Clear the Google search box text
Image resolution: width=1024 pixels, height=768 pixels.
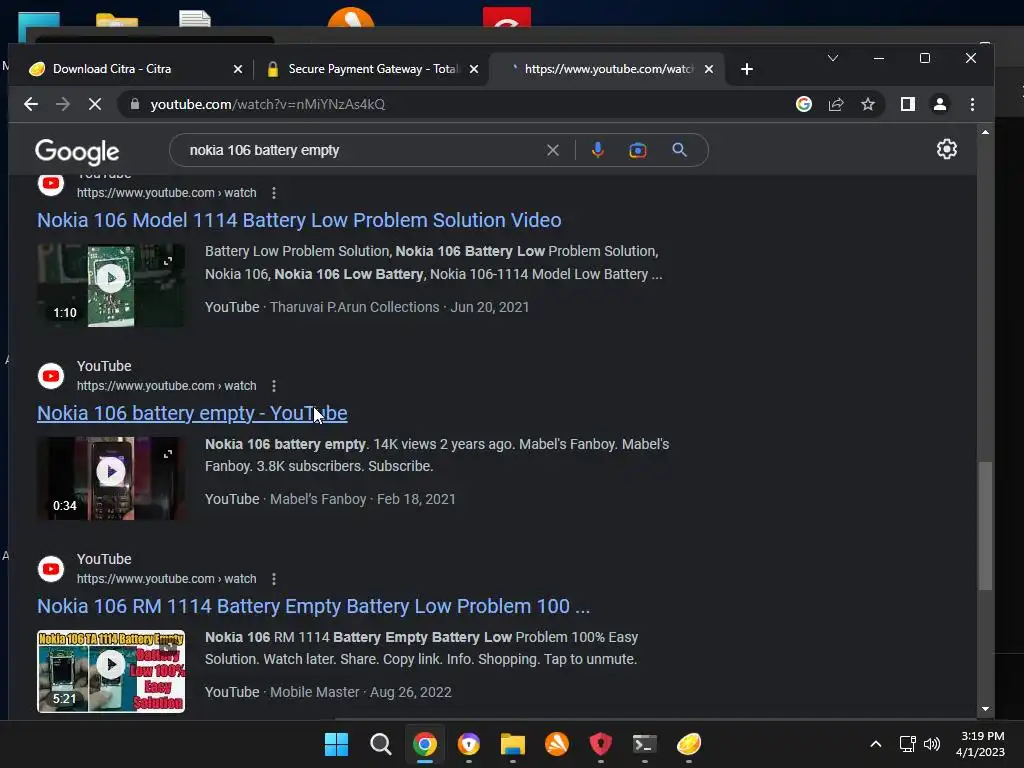(x=552, y=150)
